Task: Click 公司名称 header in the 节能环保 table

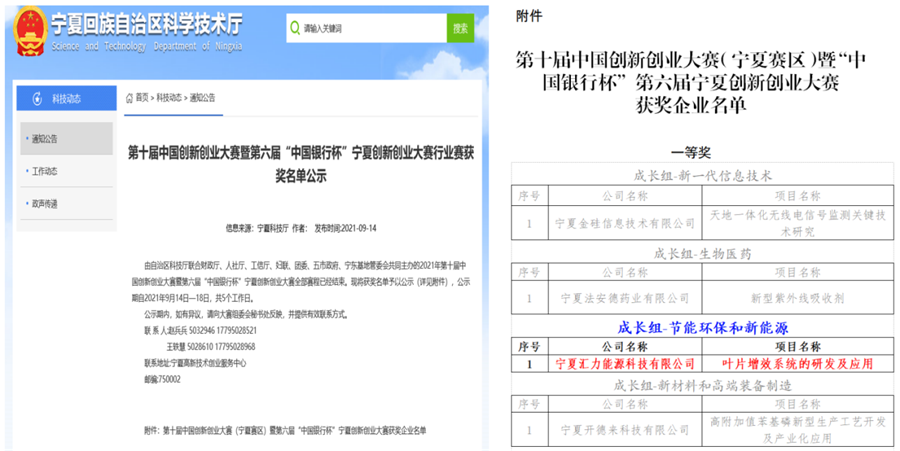Action: 625,347
